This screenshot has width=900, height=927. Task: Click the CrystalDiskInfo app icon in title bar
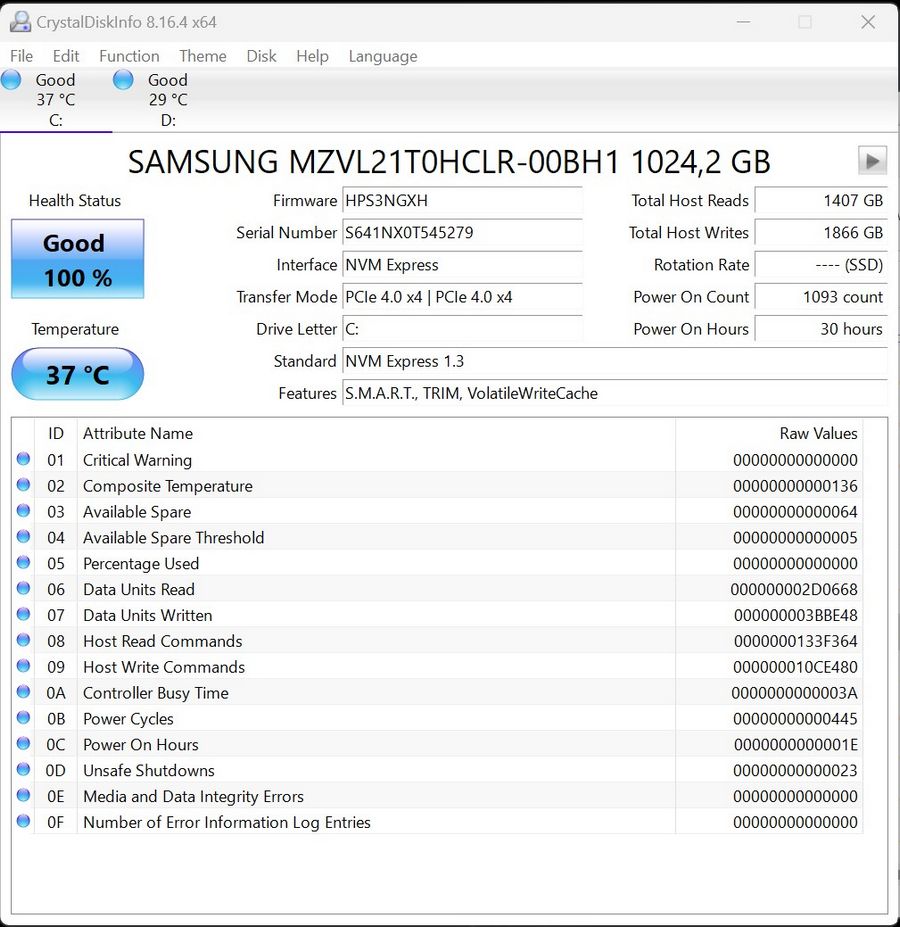click(20, 22)
